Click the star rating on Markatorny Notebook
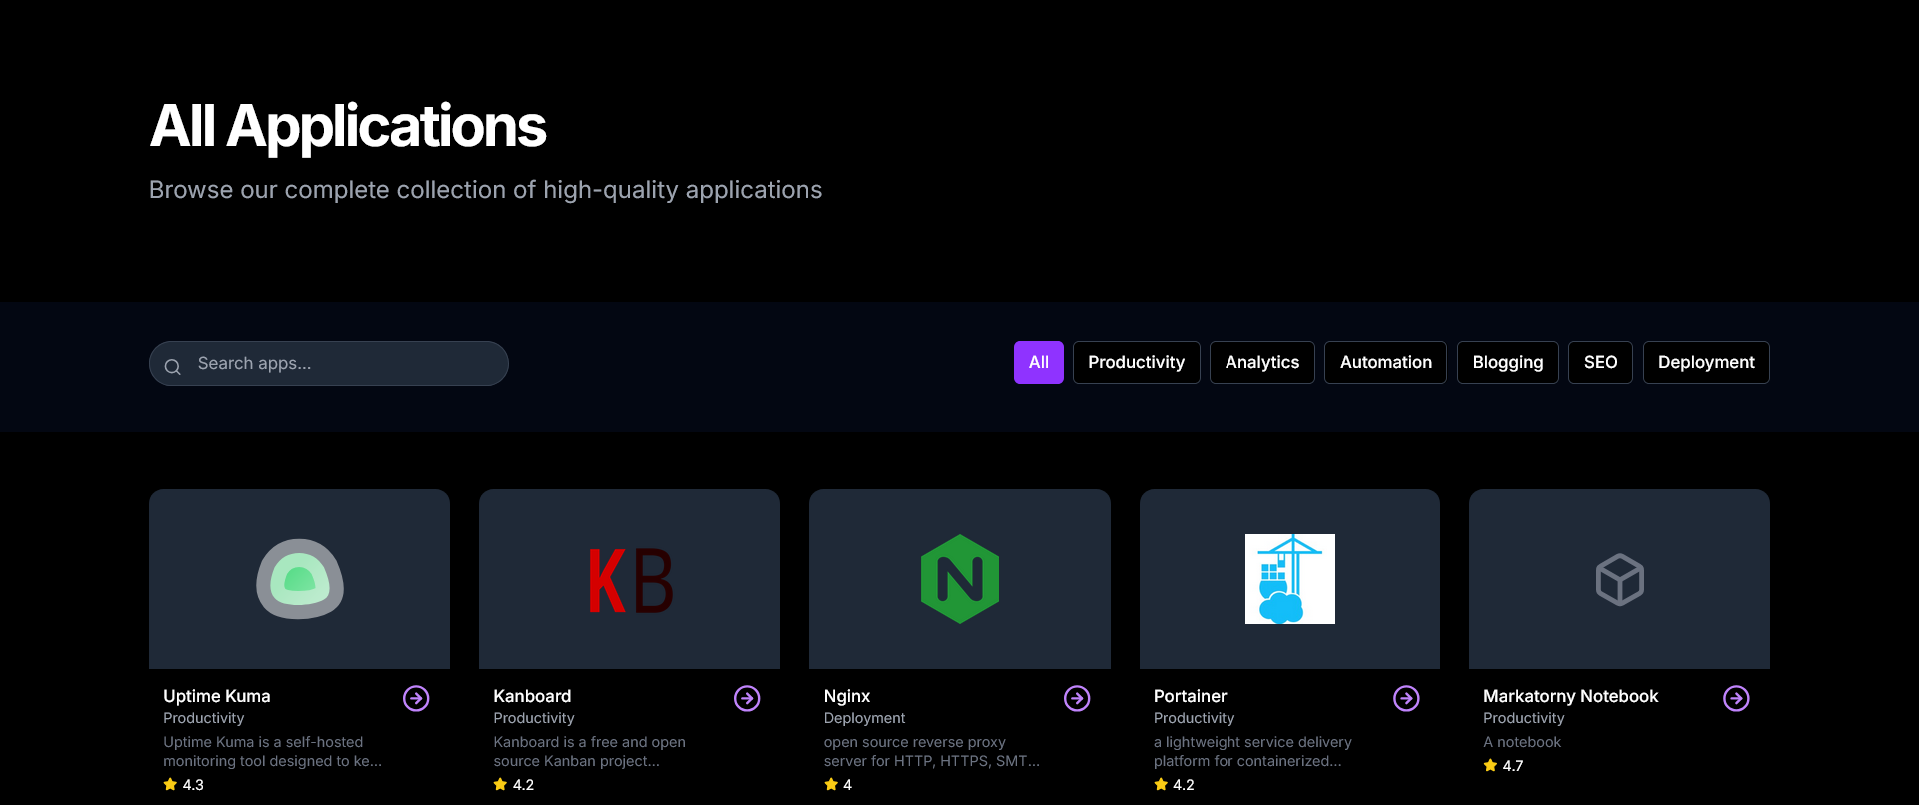This screenshot has width=1920, height=805. click(1504, 766)
